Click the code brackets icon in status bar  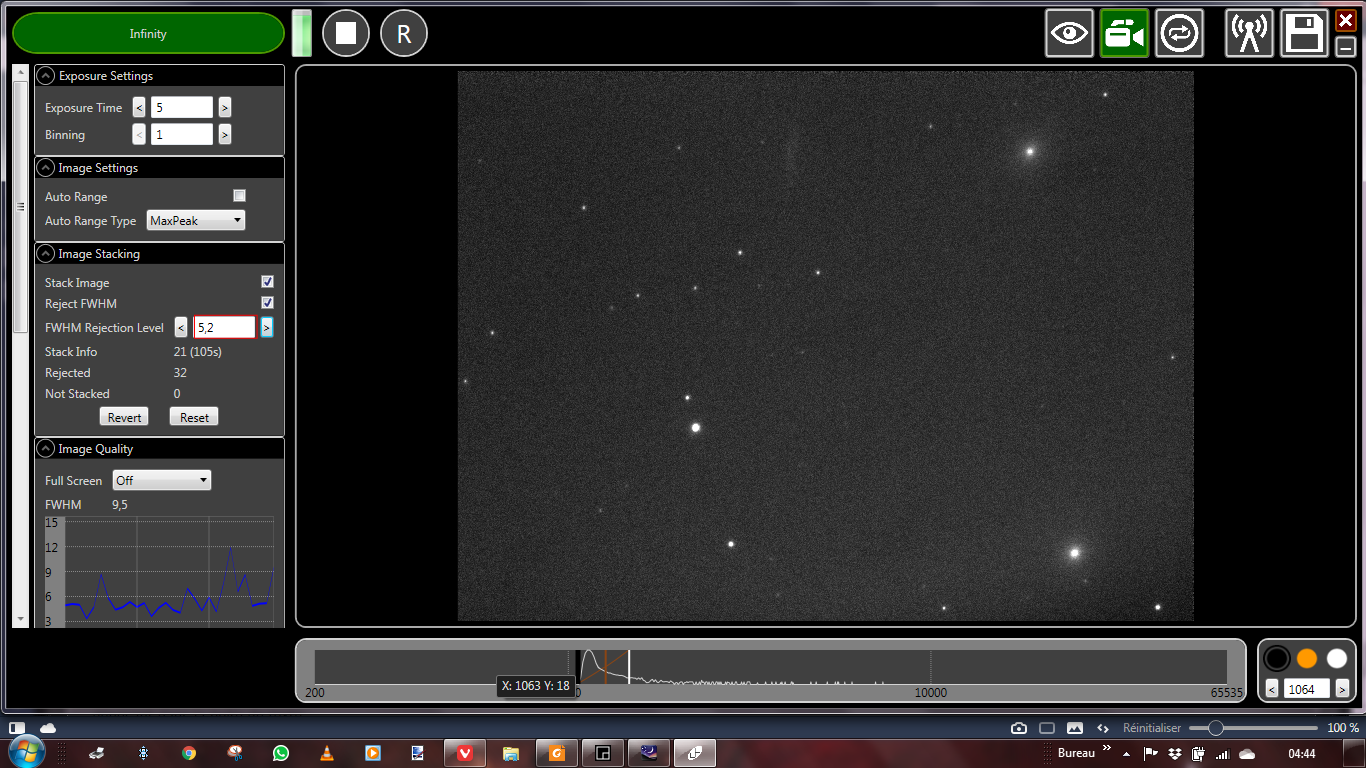(1103, 728)
